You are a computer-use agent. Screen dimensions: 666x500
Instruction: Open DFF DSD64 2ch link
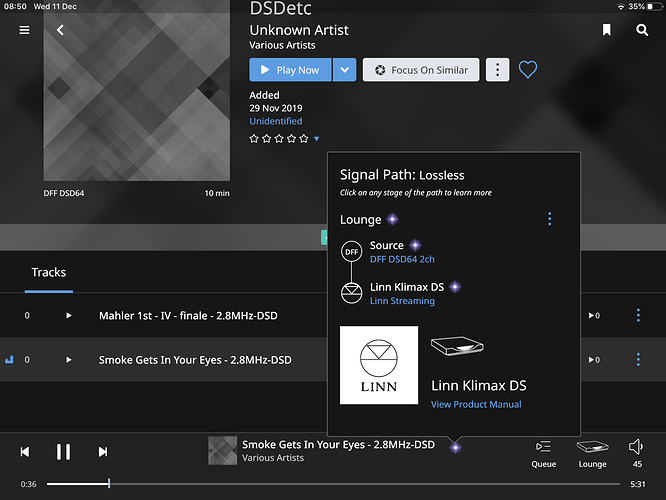tap(402, 259)
